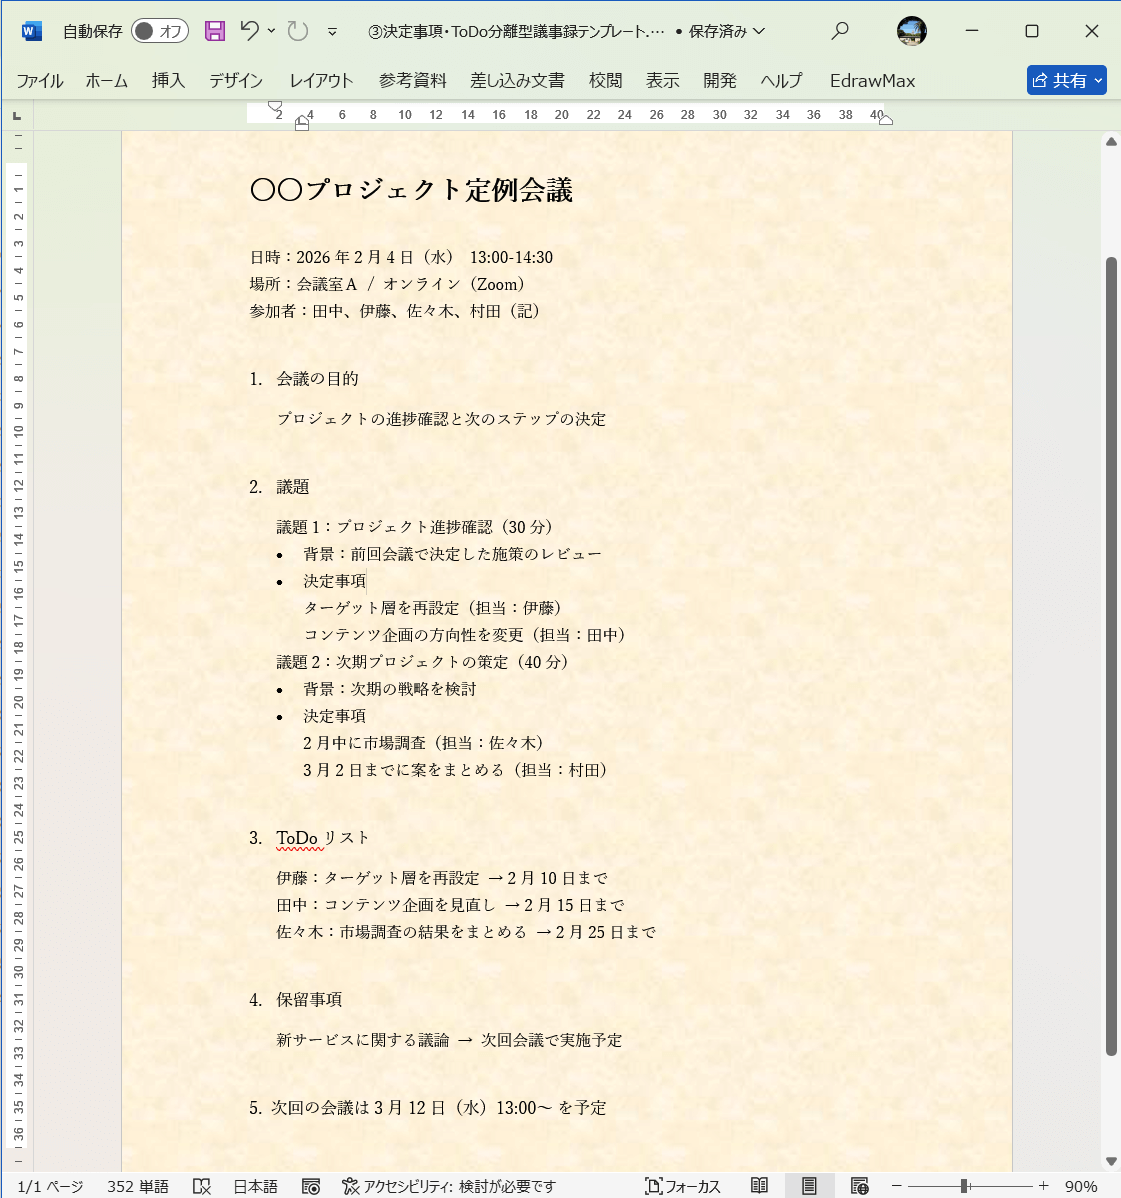Open Search with the magnifier icon
The image size is (1121, 1198).
(x=839, y=31)
